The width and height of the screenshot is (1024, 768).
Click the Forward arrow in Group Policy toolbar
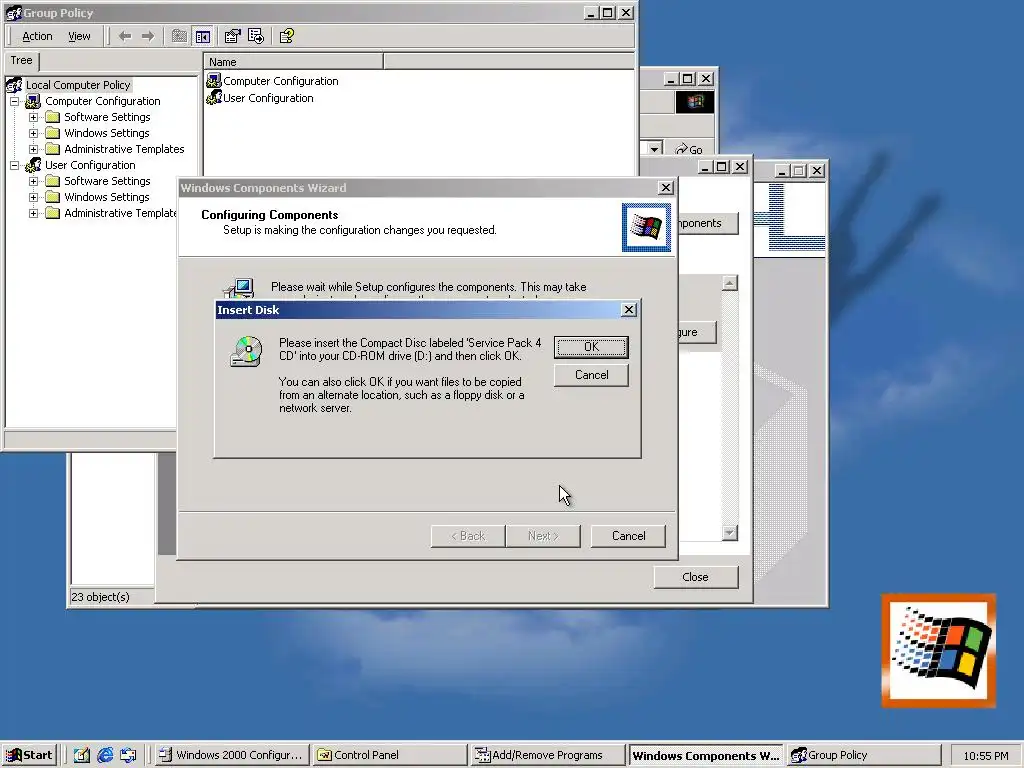[x=148, y=36]
